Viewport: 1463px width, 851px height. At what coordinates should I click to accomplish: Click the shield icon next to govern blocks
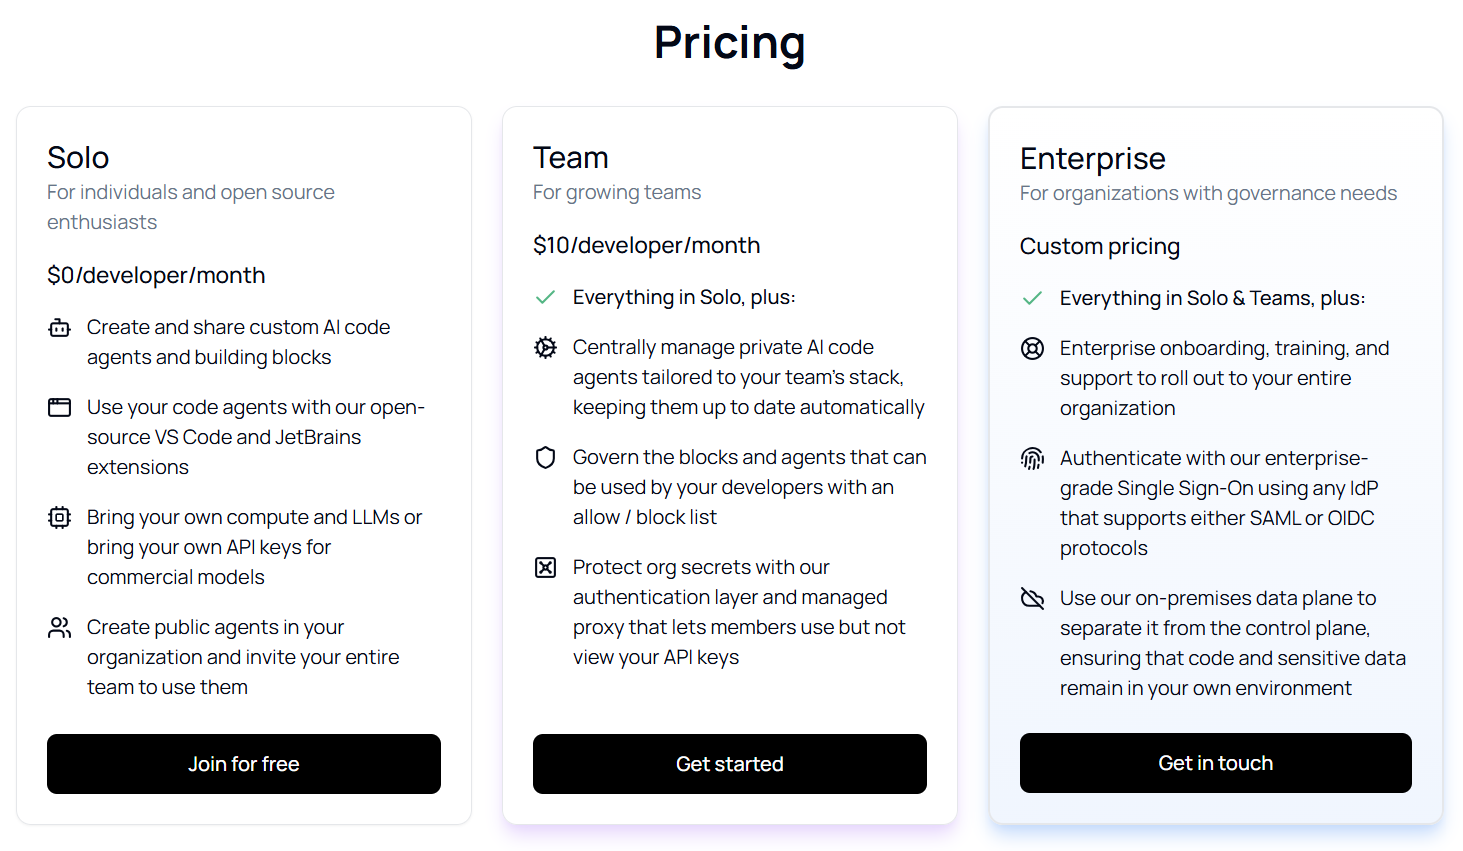pos(546,458)
